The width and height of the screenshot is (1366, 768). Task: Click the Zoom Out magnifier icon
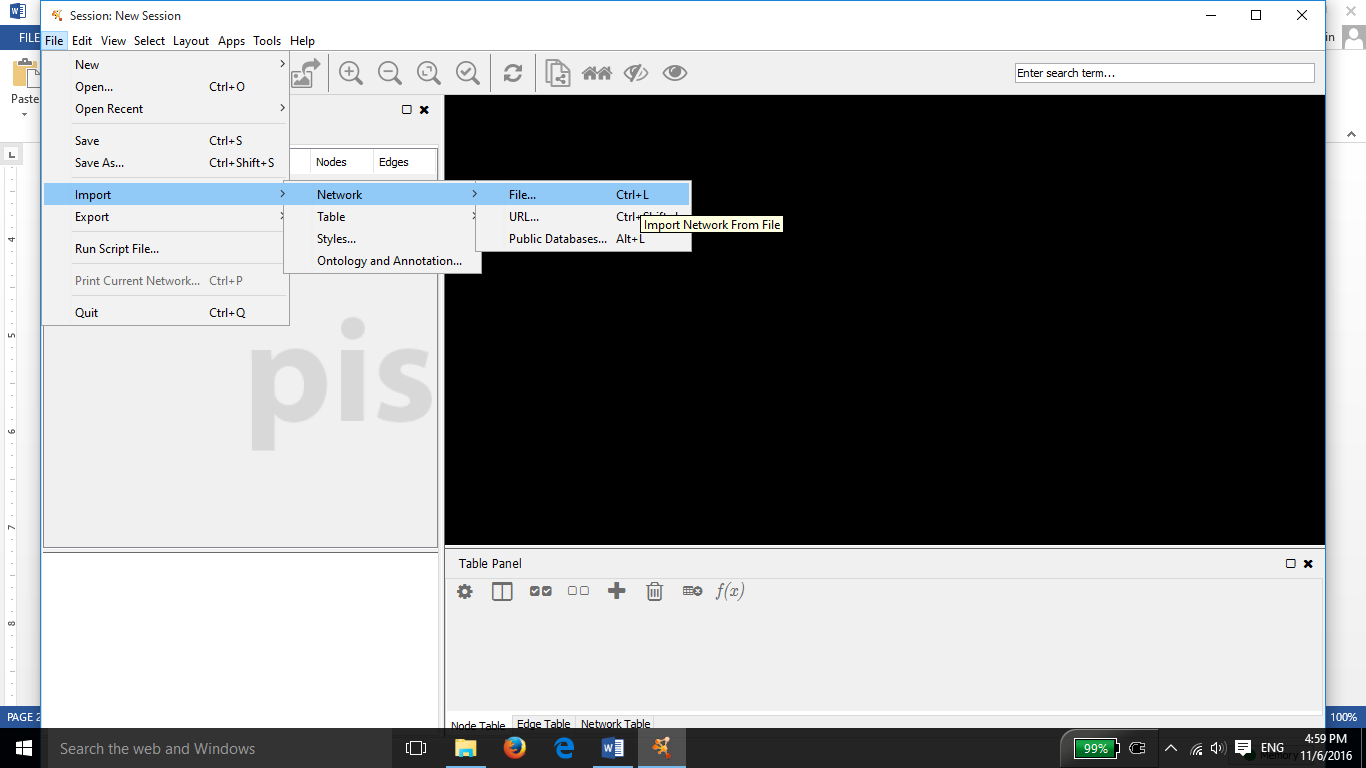pyautogui.click(x=390, y=73)
